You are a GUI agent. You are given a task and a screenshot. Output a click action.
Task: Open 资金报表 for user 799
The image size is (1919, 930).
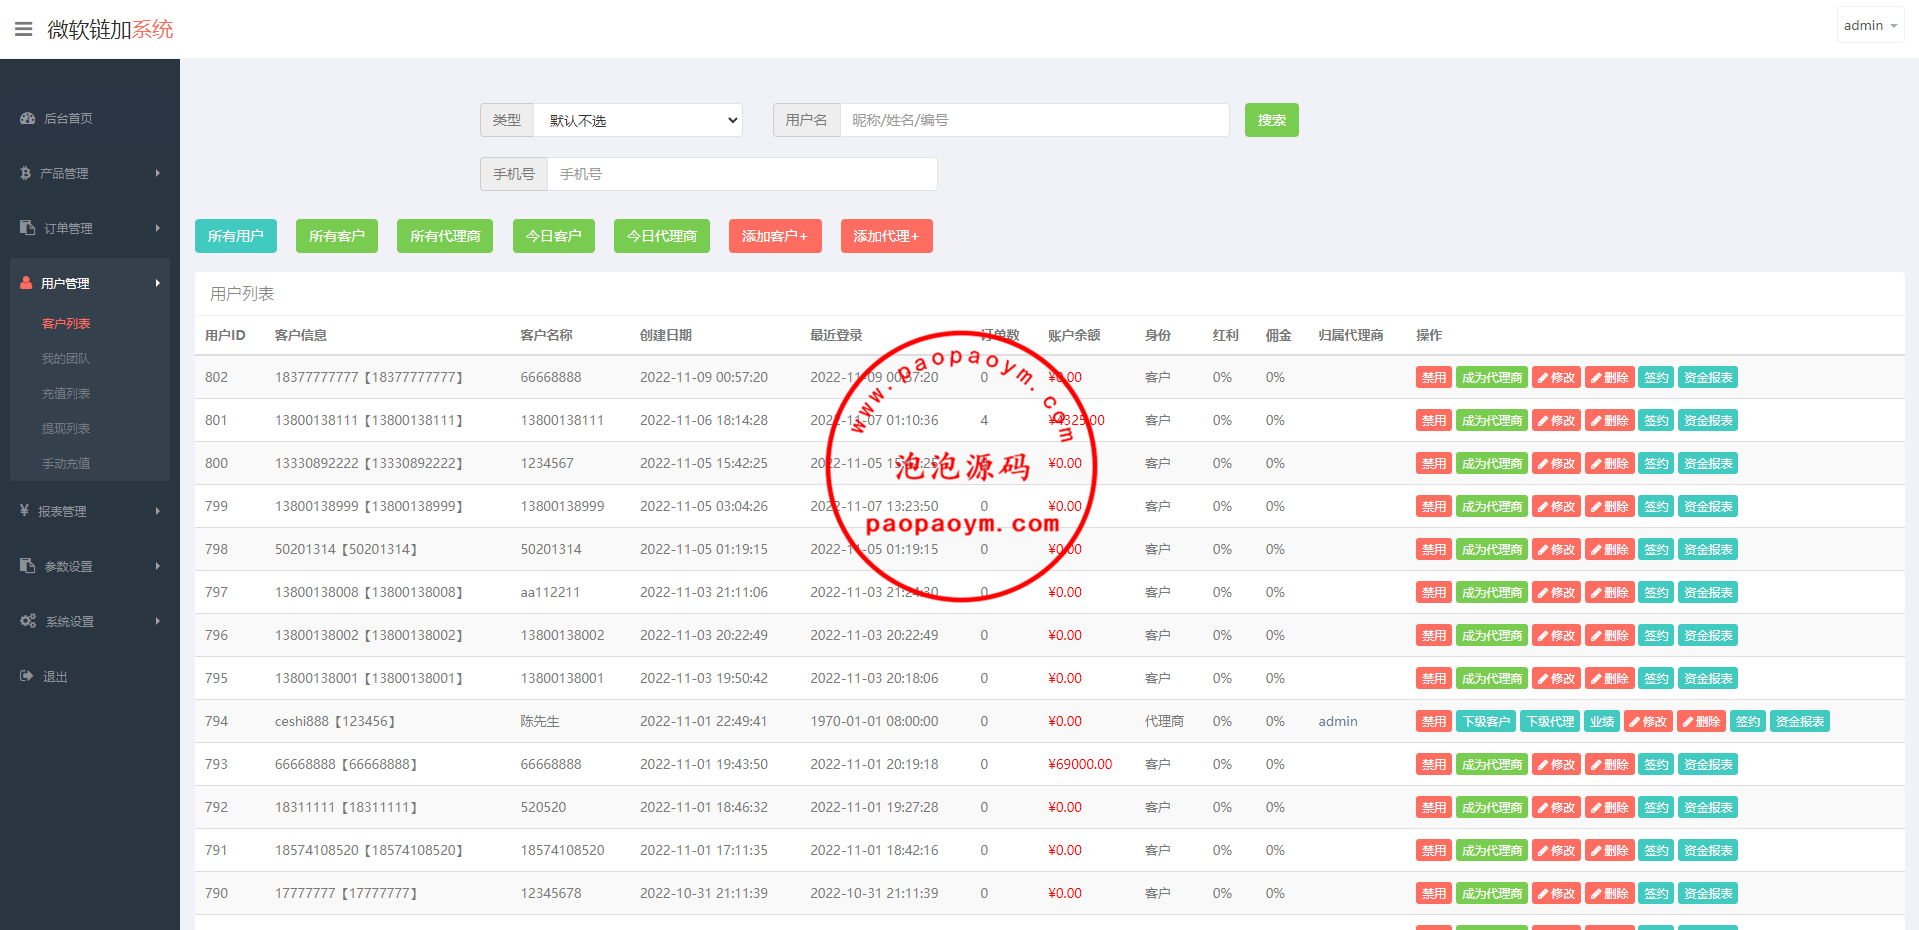pos(1708,506)
